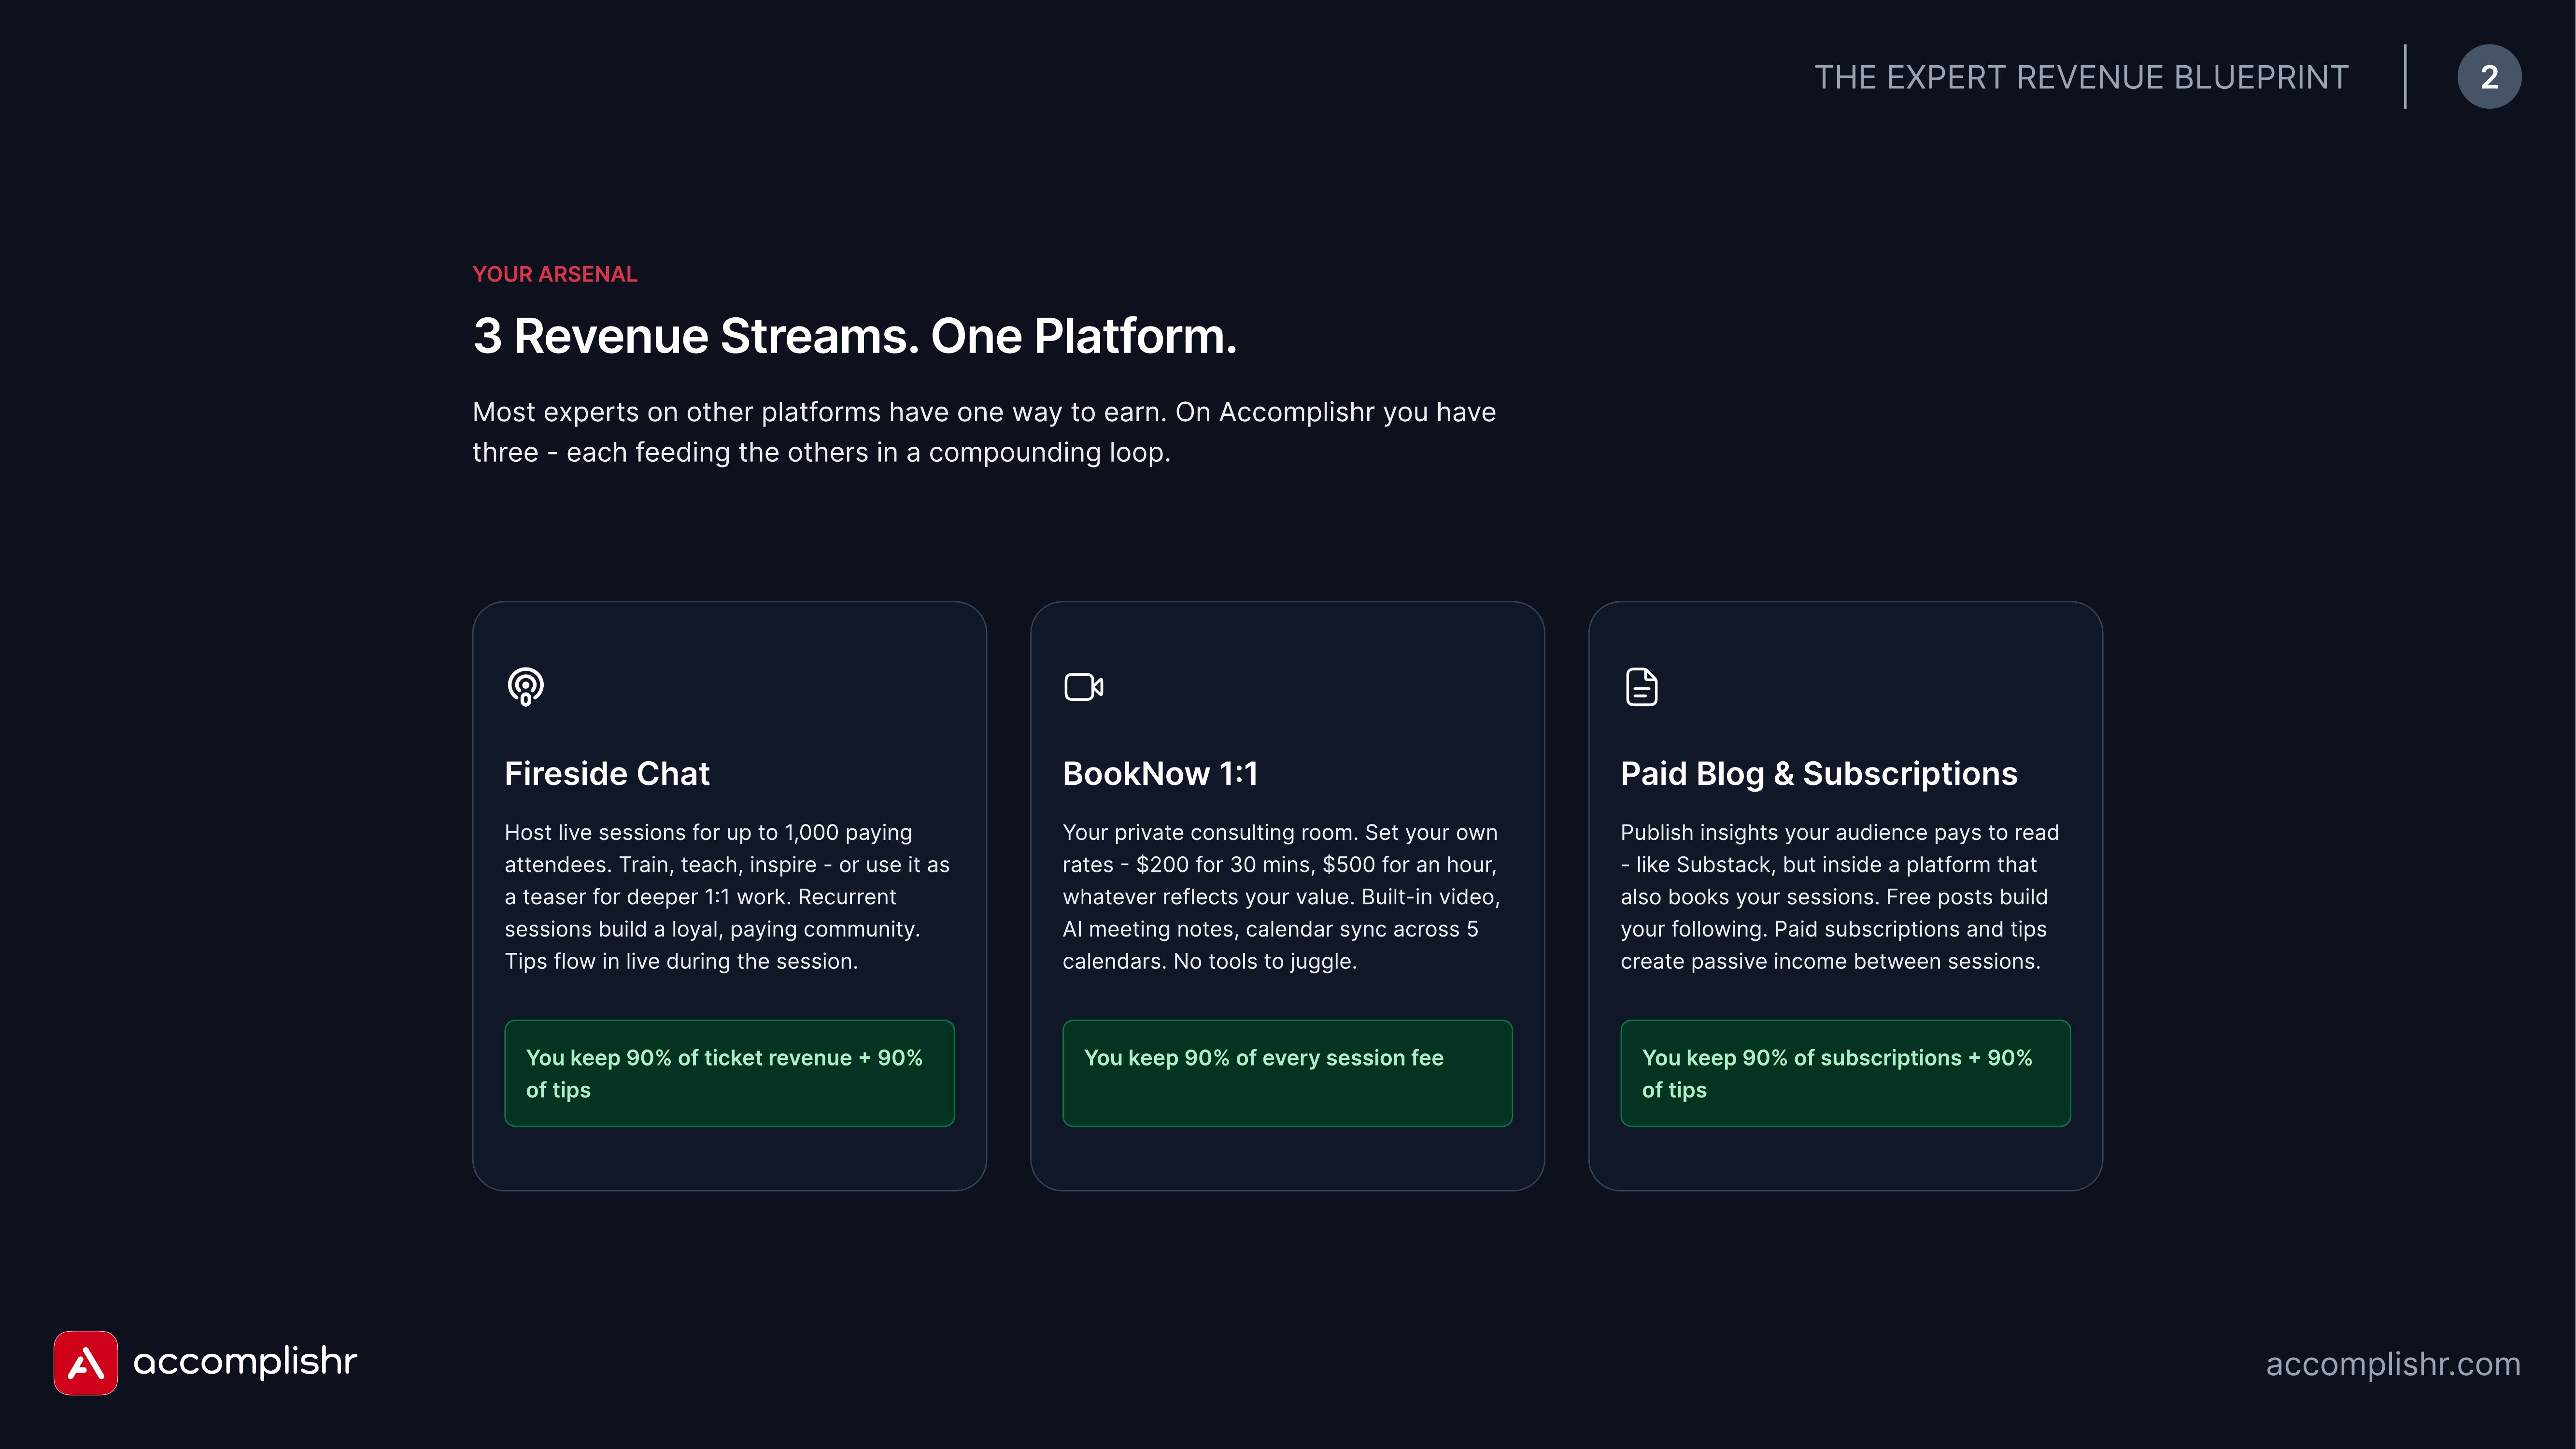Click the page number 2 badge
This screenshot has width=2576, height=1449.
click(x=2488, y=77)
